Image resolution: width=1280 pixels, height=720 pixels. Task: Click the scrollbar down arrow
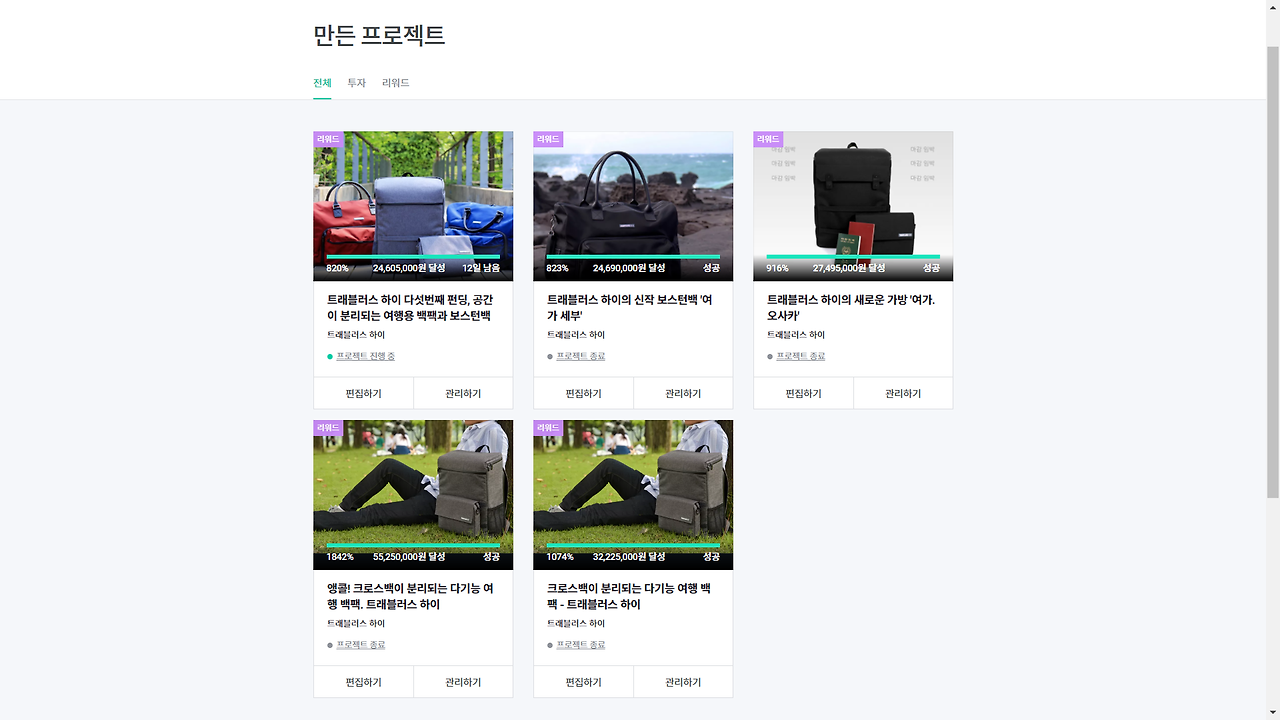tap(1273, 712)
